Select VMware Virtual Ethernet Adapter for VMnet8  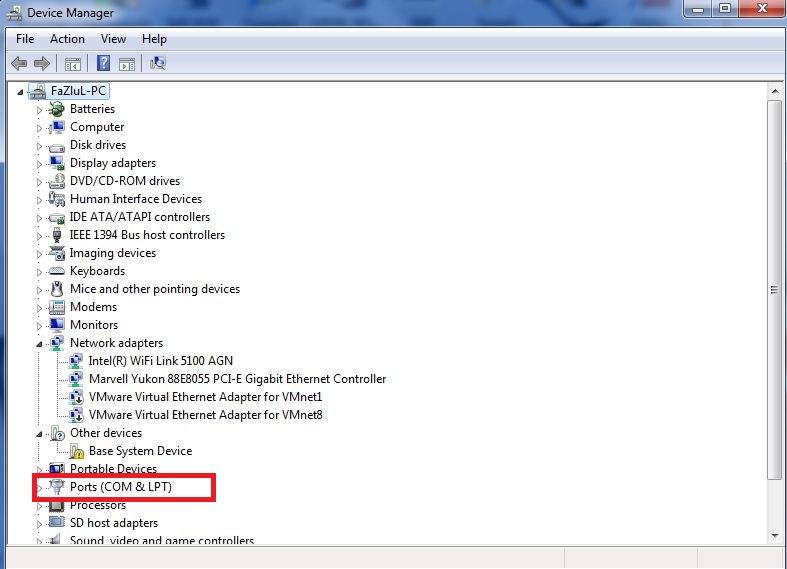(x=205, y=415)
